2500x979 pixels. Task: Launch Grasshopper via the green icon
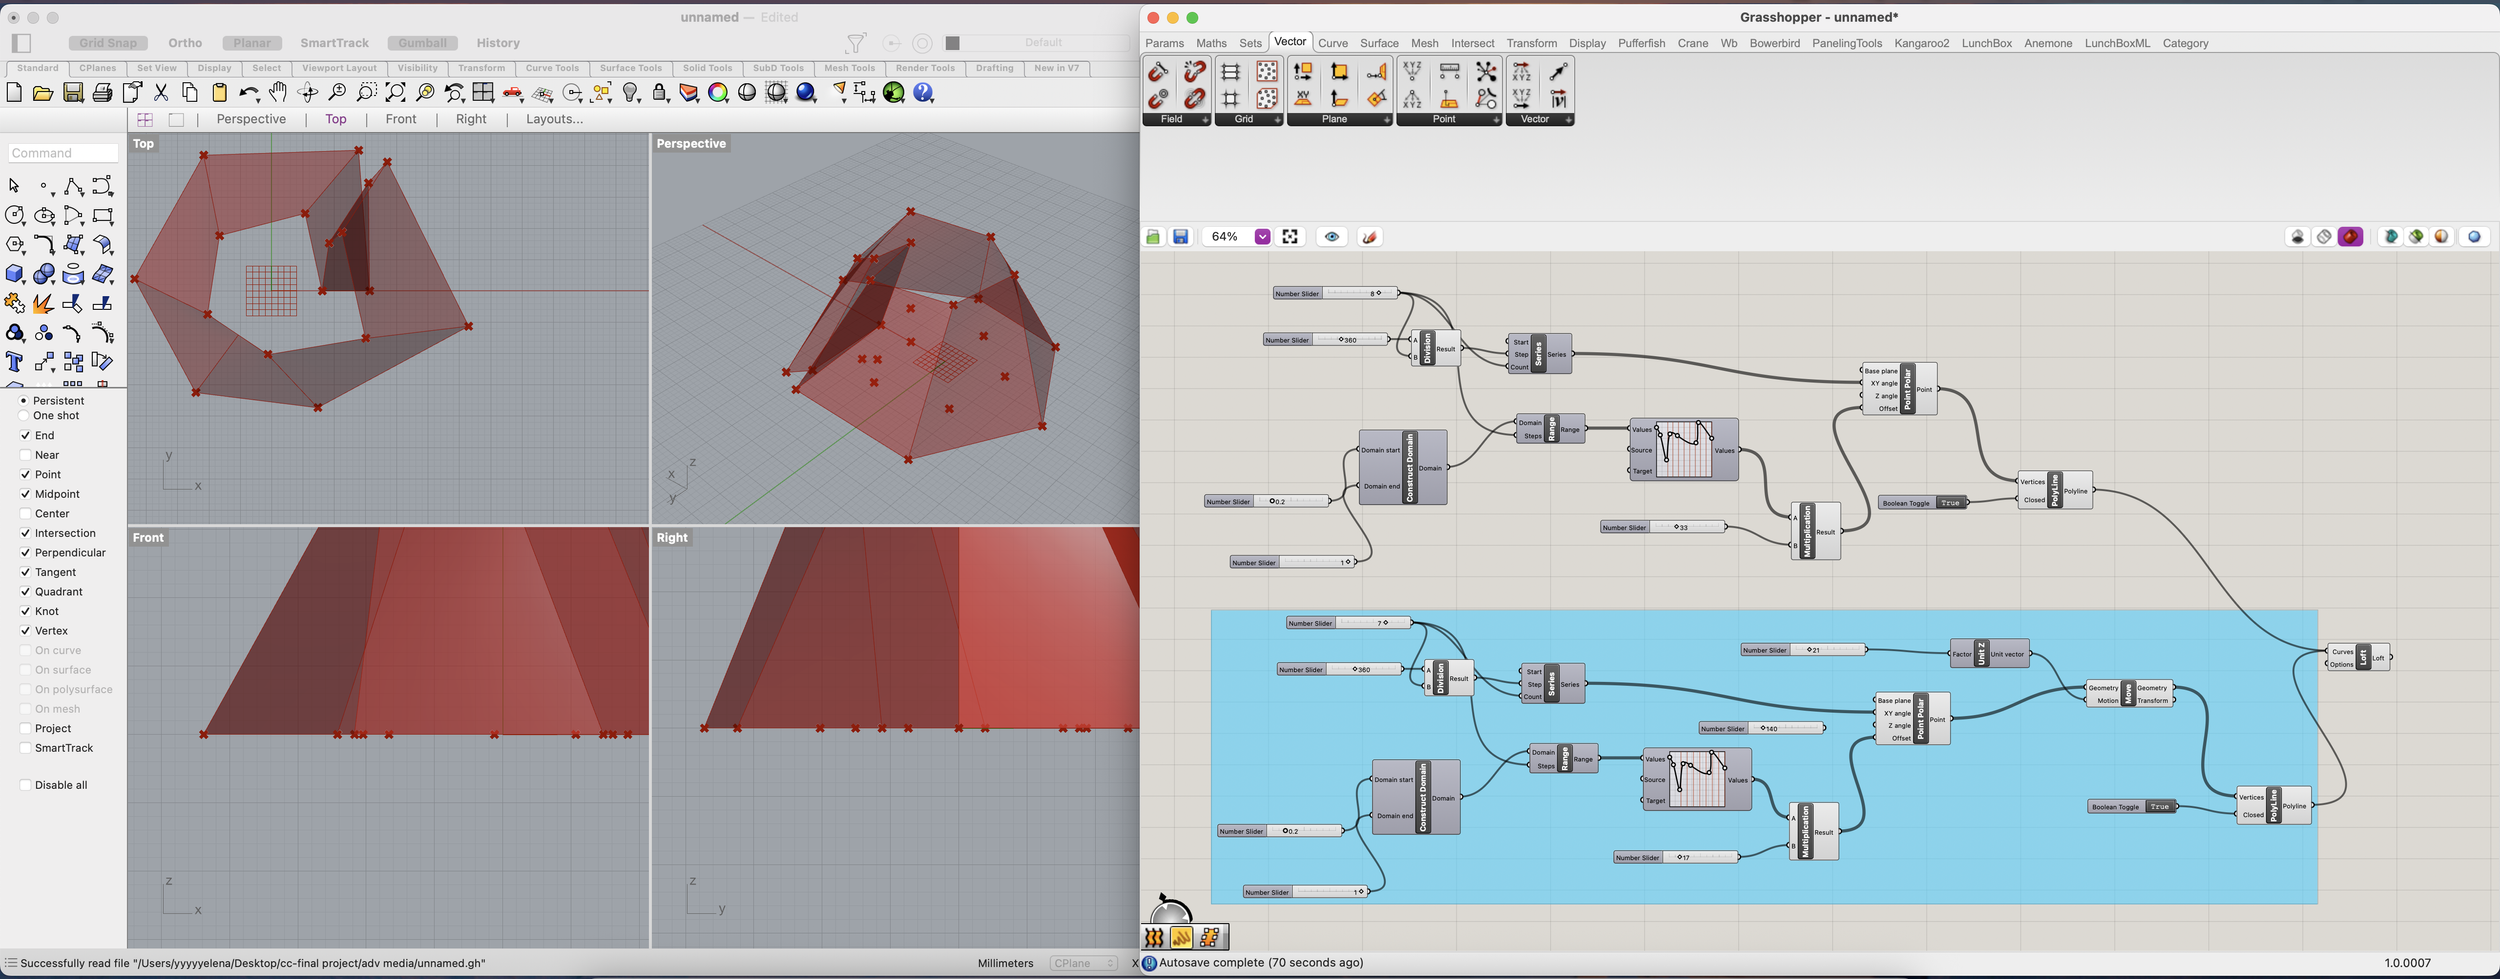pyautogui.click(x=894, y=93)
